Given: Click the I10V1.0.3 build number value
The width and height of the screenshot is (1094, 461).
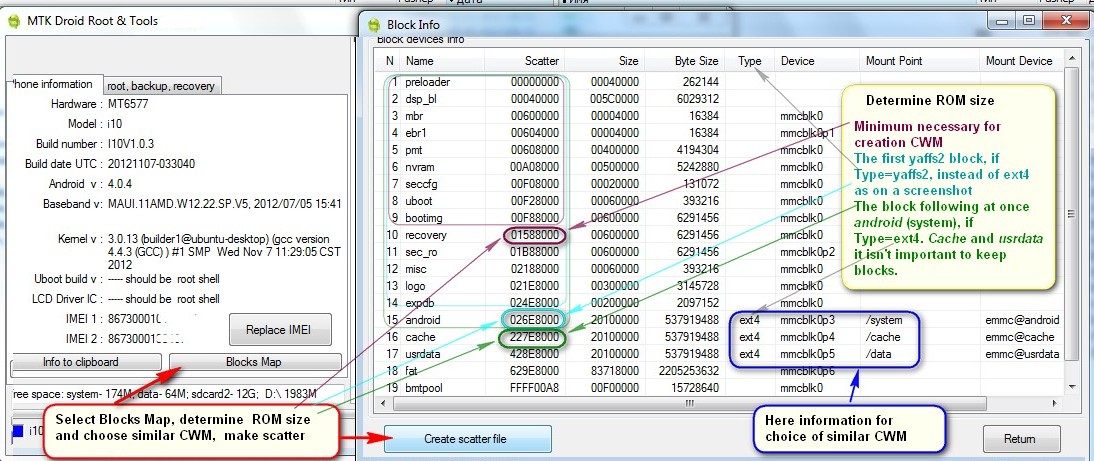Looking at the screenshot, I should coord(130,144).
